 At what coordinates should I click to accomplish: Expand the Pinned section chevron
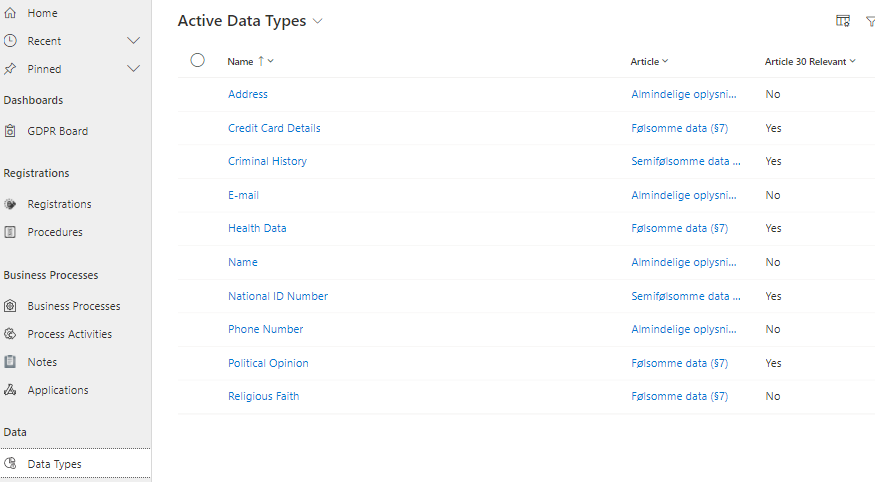(x=134, y=69)
